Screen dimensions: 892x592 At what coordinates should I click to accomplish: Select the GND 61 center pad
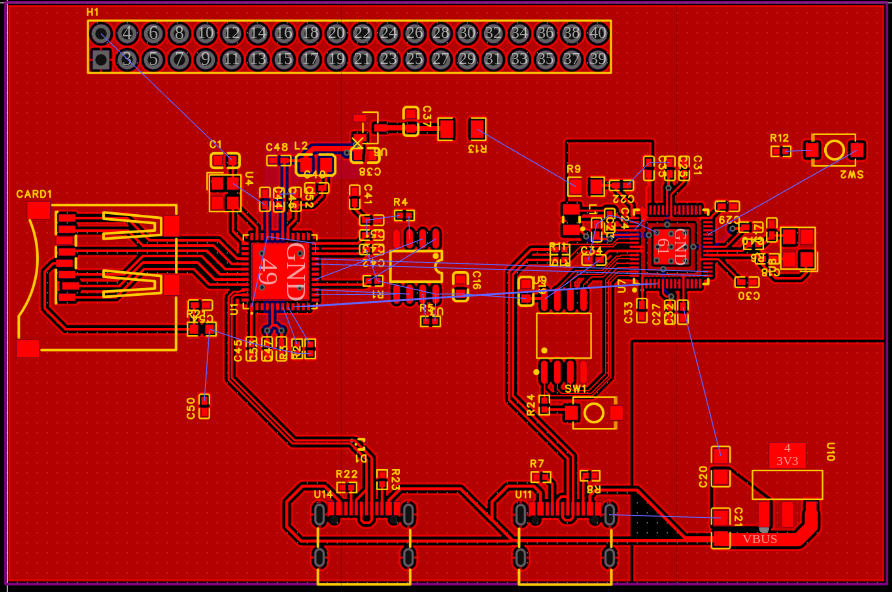point(671,247)
